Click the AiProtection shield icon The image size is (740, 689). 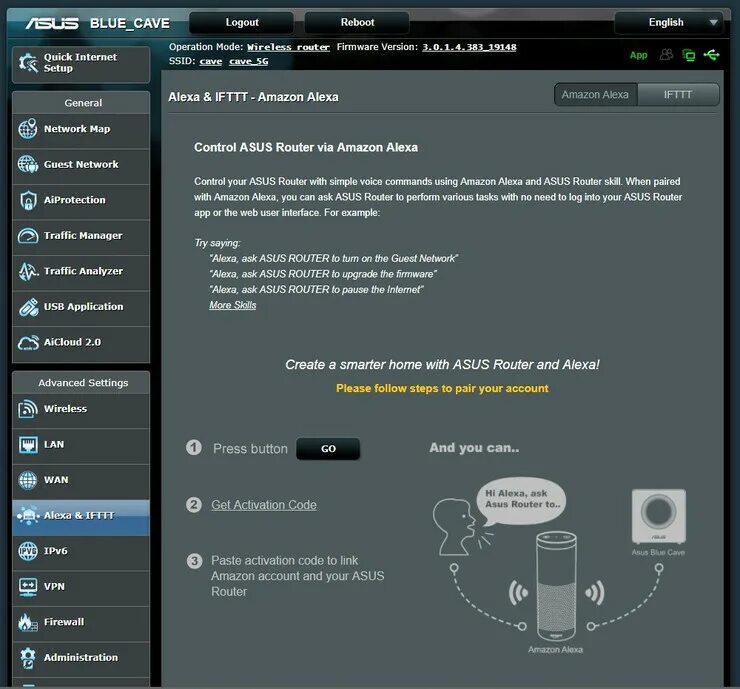(28, 200)
